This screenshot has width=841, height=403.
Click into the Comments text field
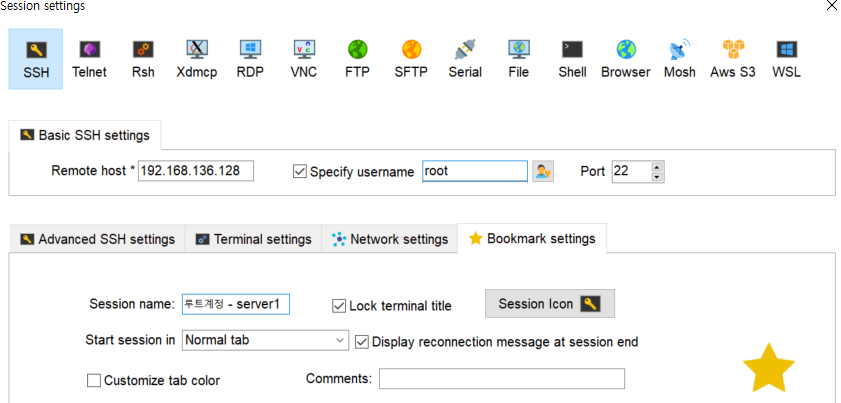501,378
